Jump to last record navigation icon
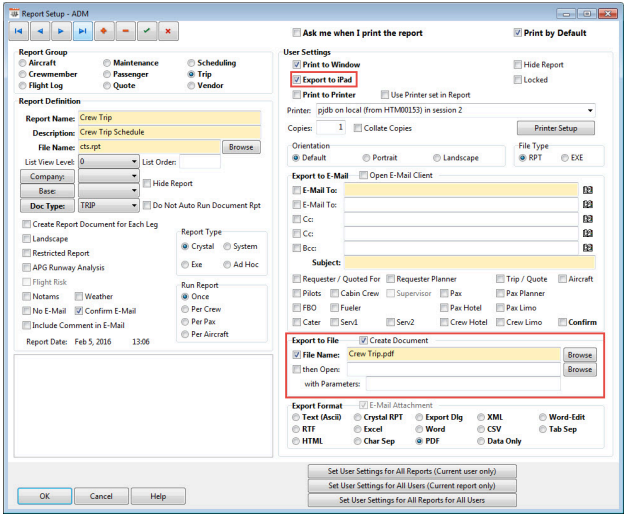Viewport: 625px width, 514px height. click(83, 31)
